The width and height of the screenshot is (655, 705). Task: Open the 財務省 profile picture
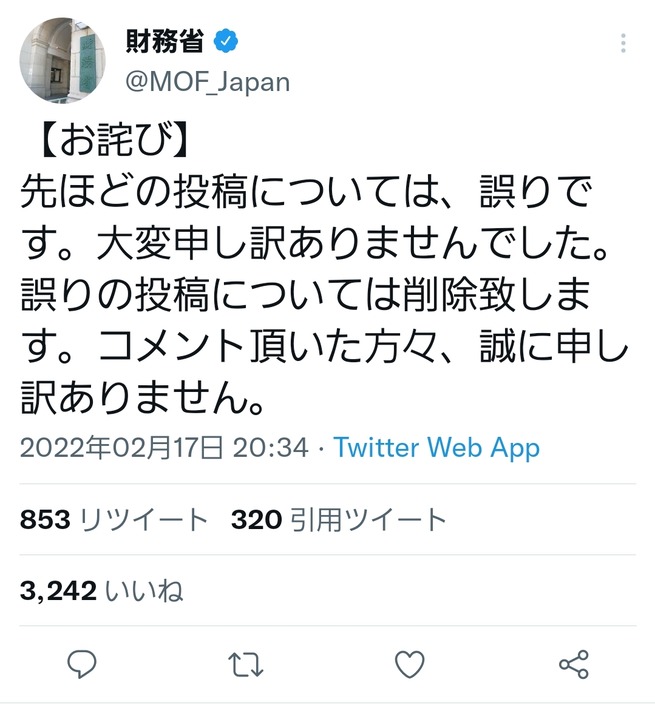coord(62,60)
